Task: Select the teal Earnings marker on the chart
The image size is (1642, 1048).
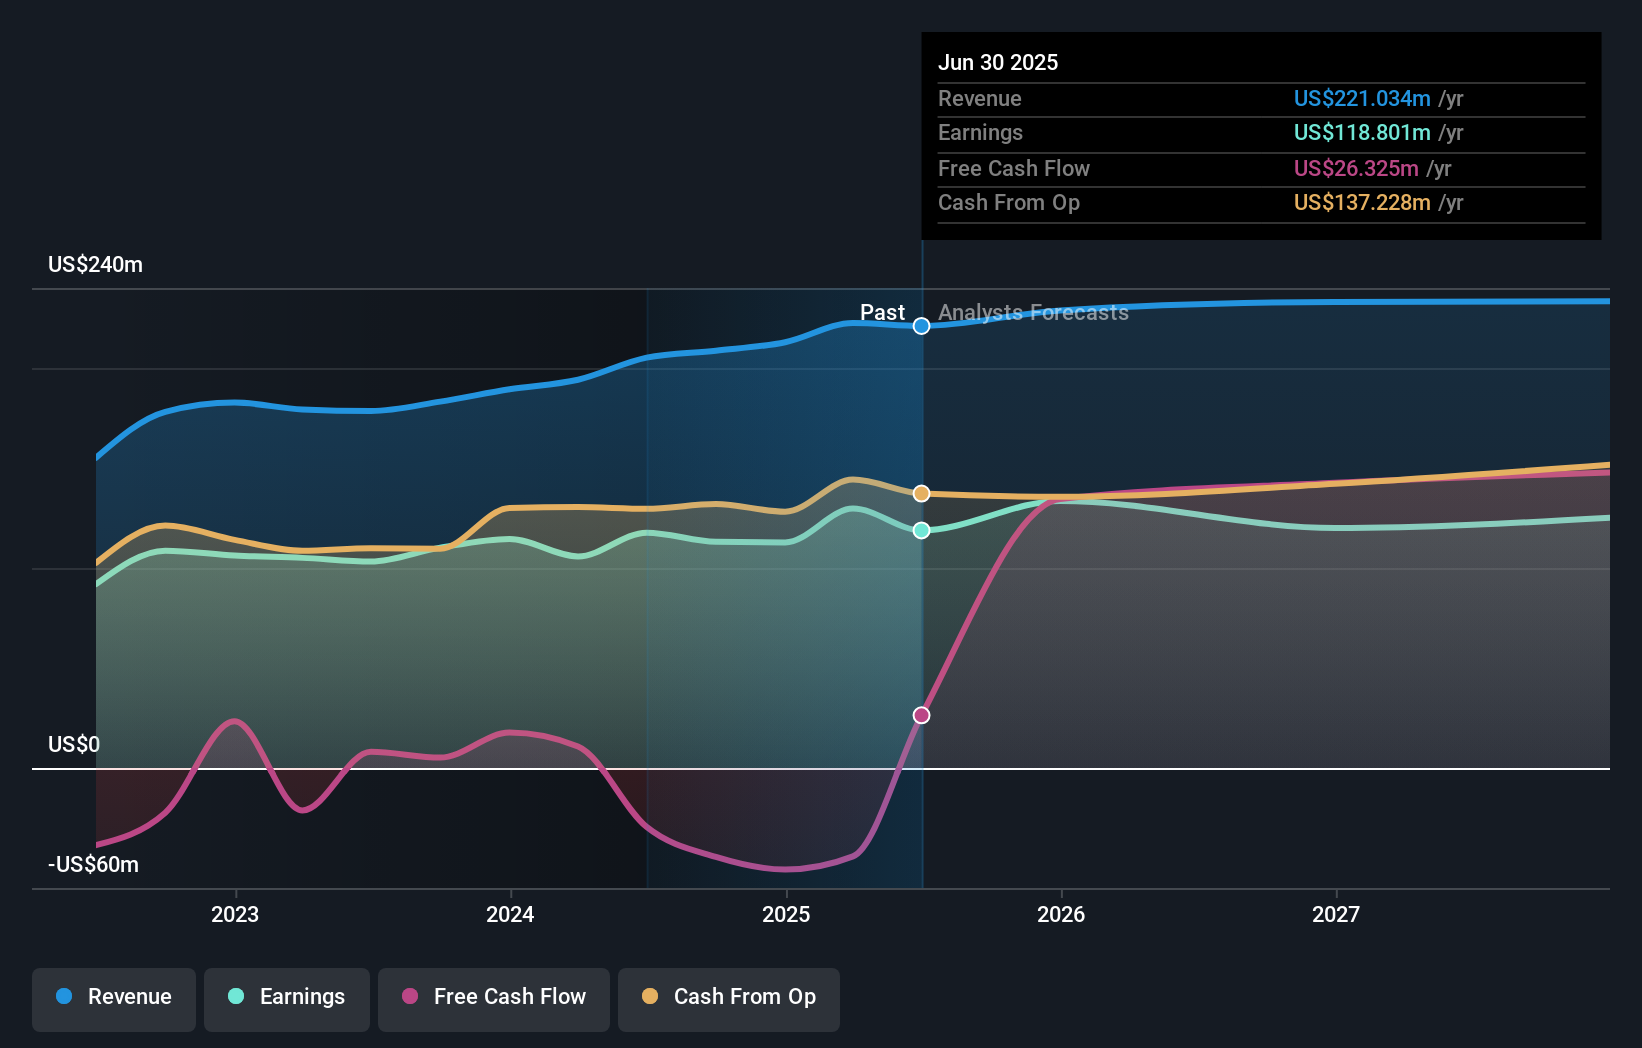Action: [920, 530]
